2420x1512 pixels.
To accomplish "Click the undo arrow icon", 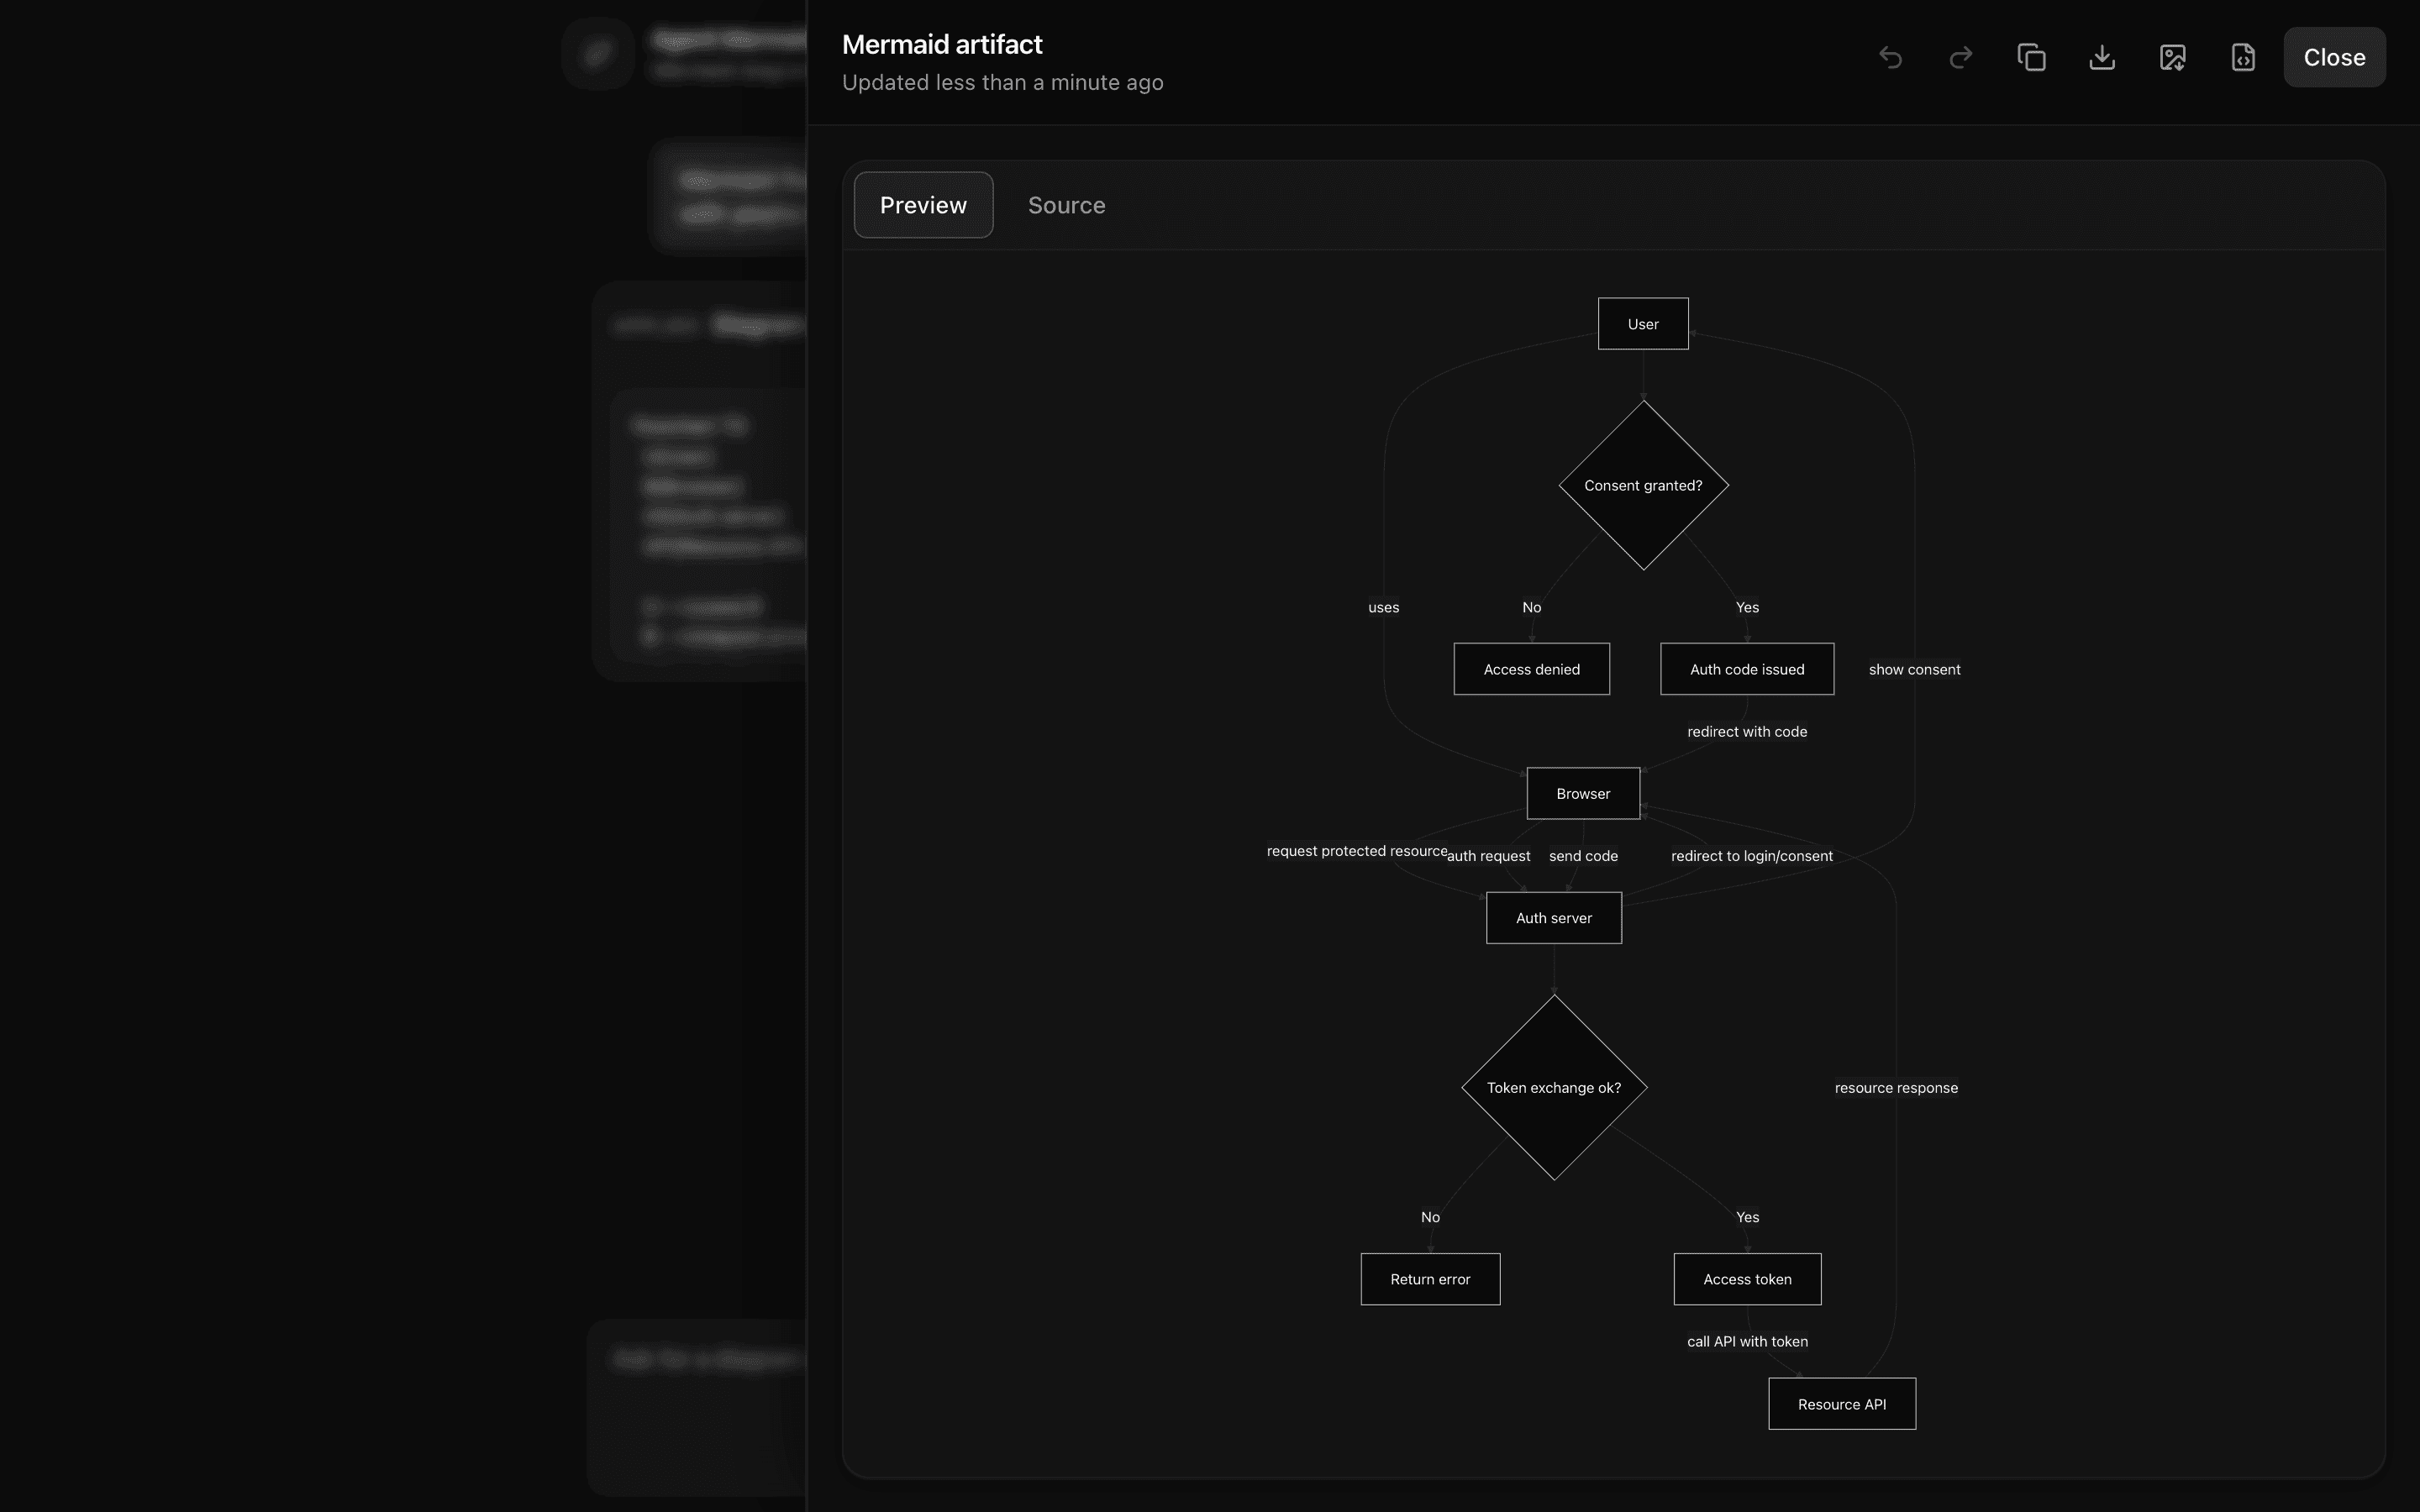I will click(x=1890, y=57).
